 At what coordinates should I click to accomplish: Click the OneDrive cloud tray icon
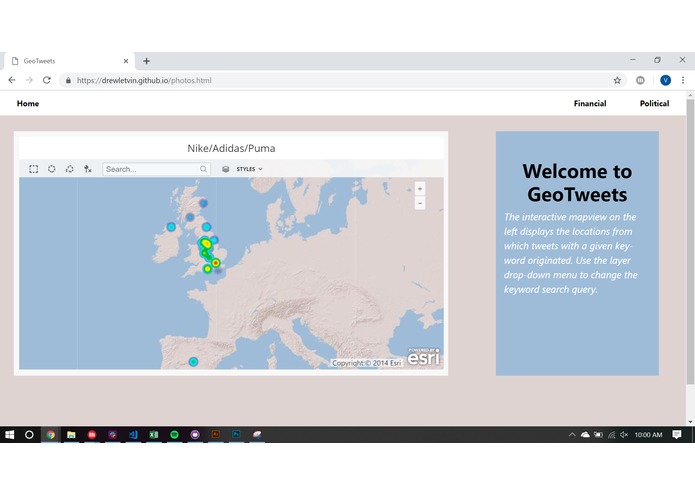coord(585,435)
